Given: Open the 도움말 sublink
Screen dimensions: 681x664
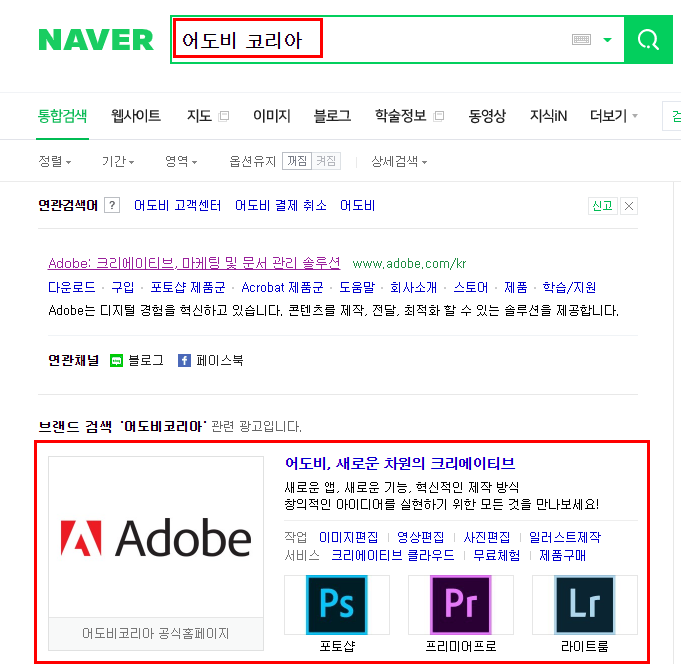Looking at the screenshot, I should point(357,287).
